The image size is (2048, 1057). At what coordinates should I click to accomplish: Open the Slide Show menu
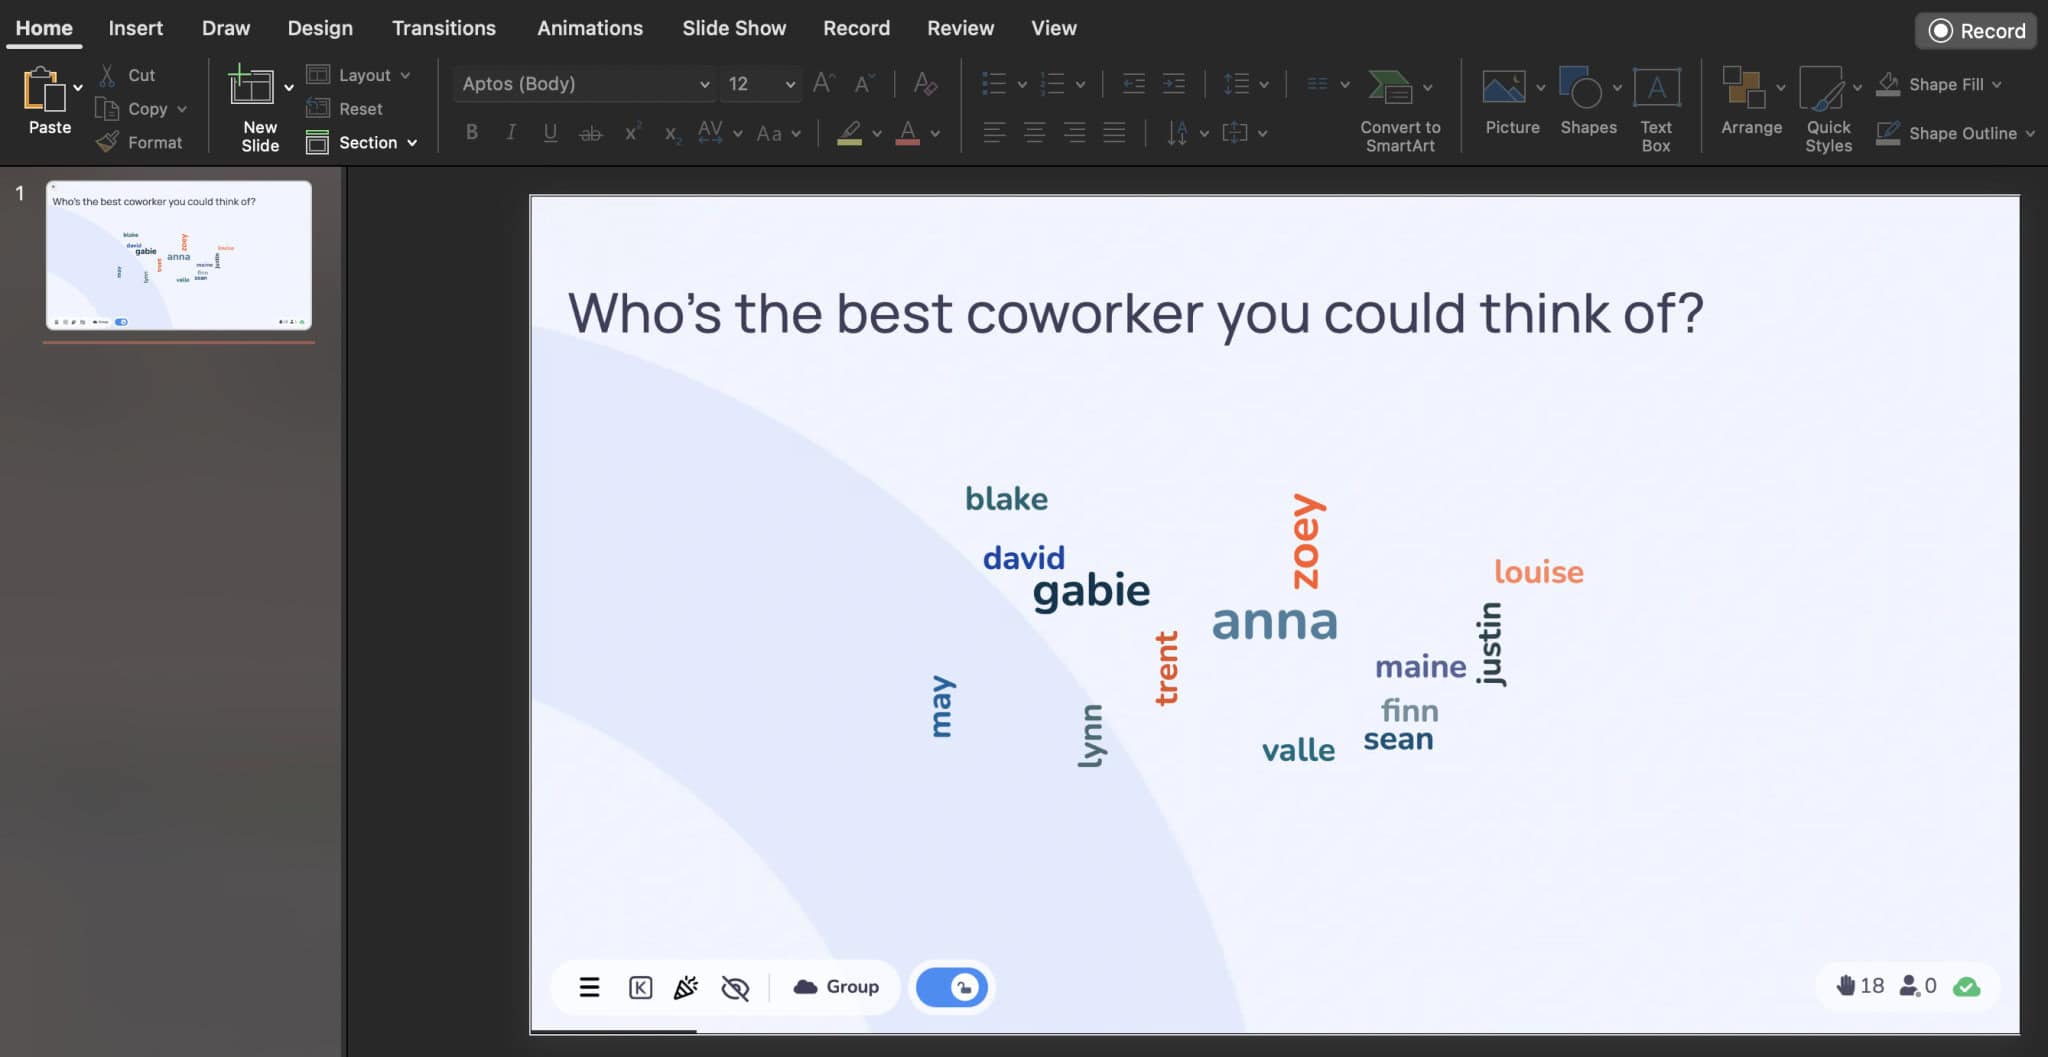tap(733, 27)
